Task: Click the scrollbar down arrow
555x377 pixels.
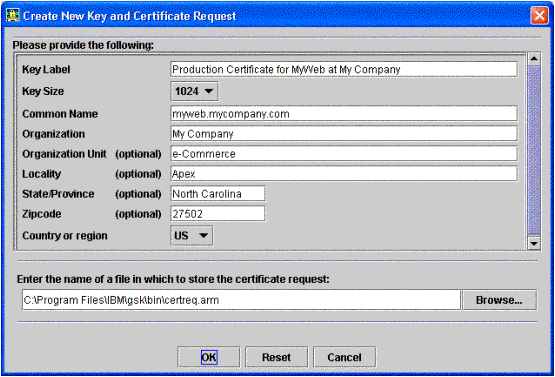Action: click(534, 243)
